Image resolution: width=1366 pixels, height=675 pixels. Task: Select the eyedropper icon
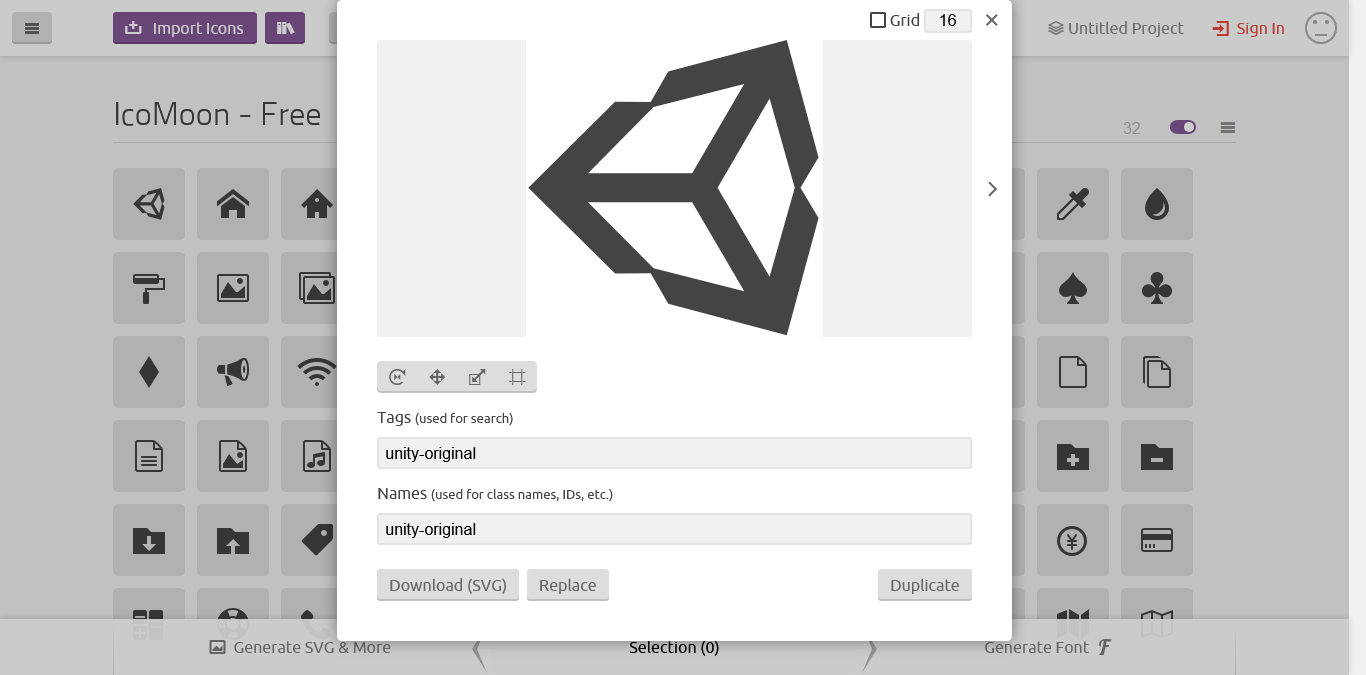pyautogui.click(x=1073, y=204)
